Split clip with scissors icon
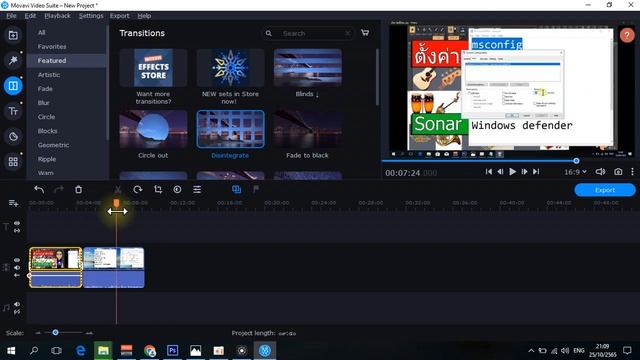The width and height of the screenshot is (640, 360). (118, 189)
